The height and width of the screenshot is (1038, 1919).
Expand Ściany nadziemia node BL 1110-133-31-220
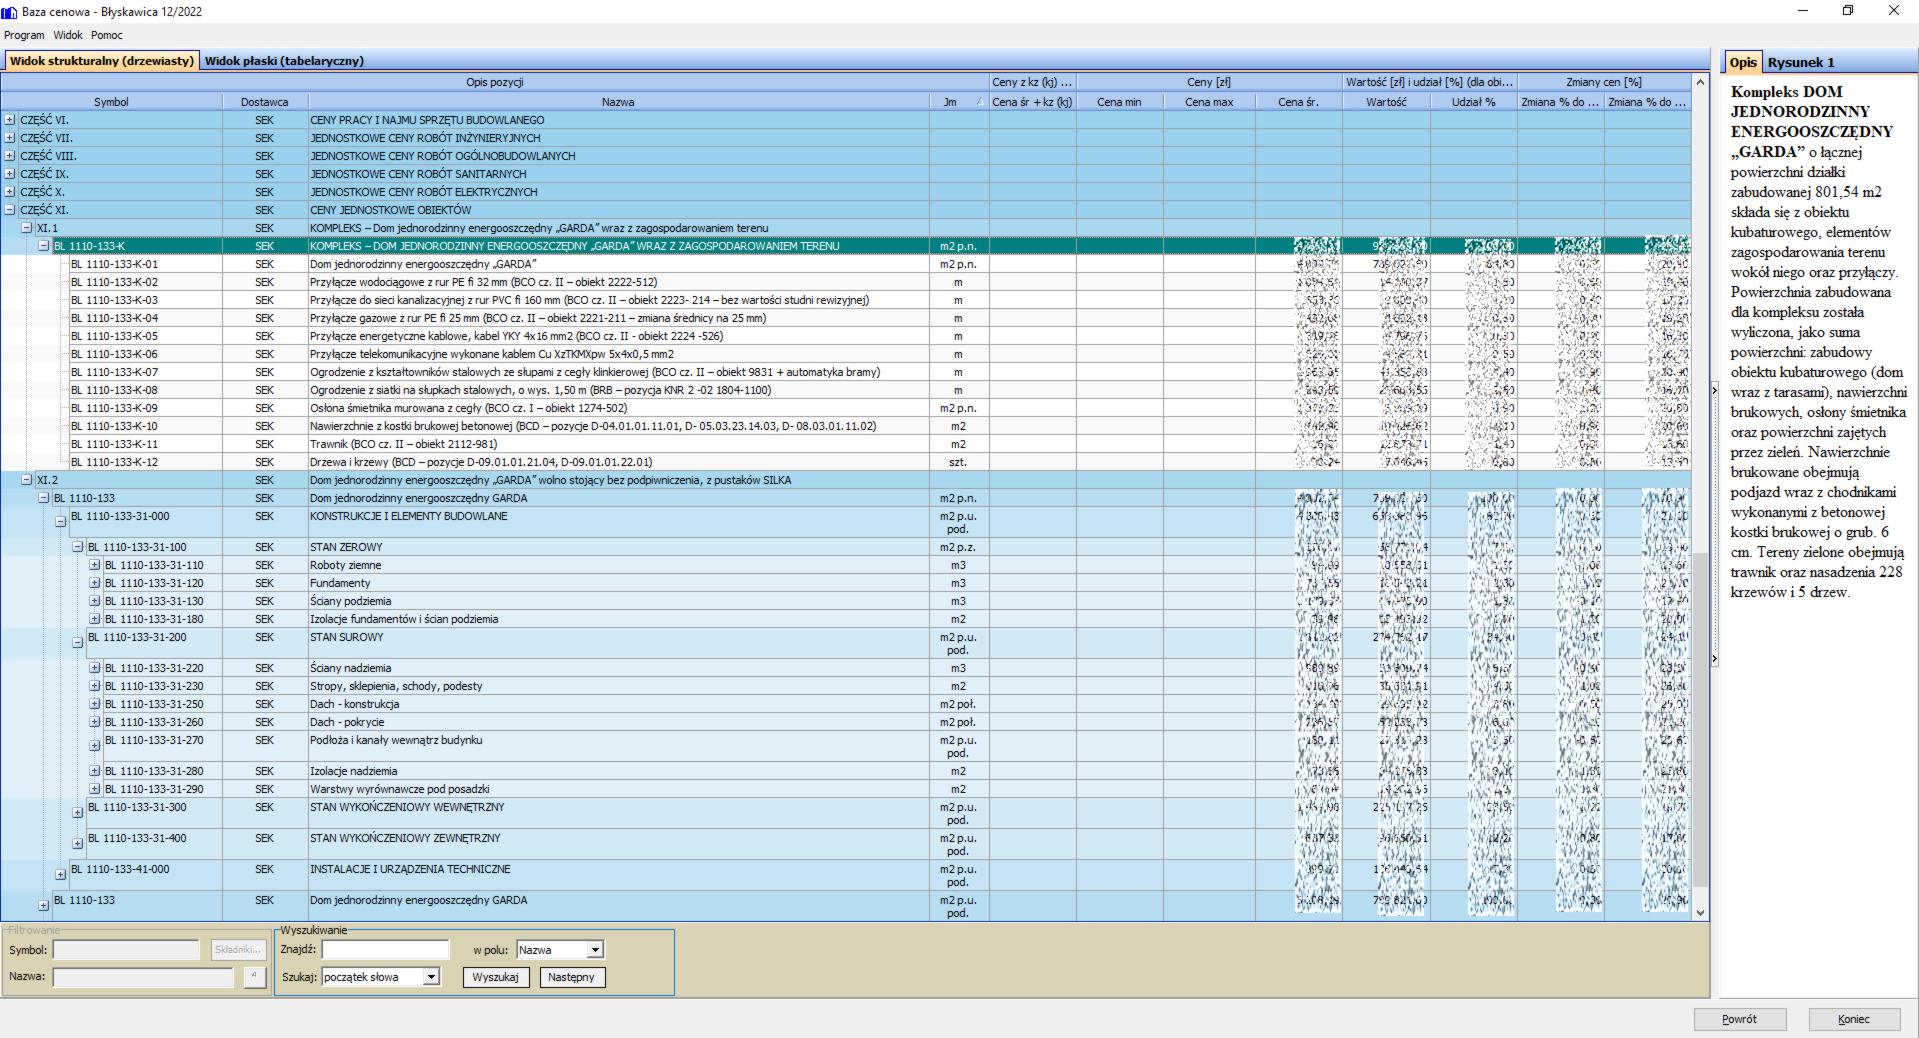tap(95, 668)
